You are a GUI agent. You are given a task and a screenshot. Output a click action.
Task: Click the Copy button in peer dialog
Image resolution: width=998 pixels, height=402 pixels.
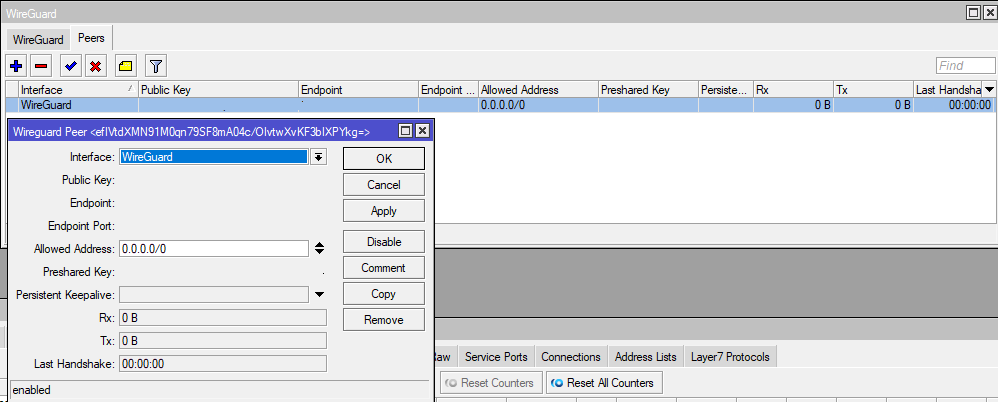(x=384, y=294)
